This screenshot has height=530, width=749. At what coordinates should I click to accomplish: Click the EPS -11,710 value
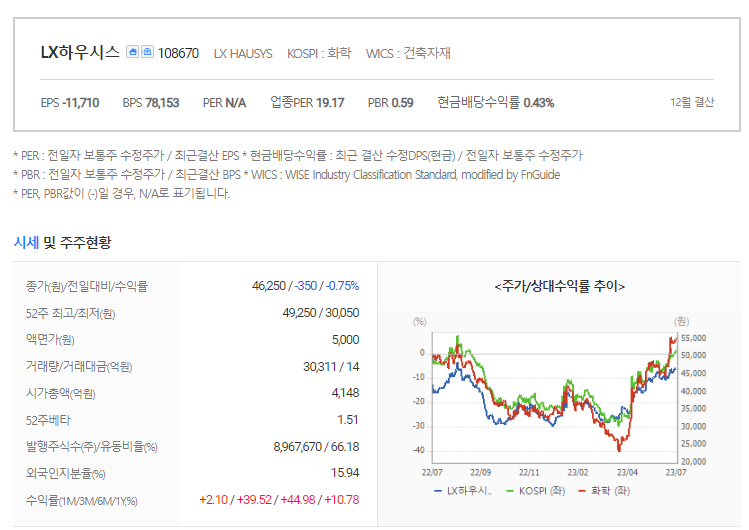[x=70, y=103]
